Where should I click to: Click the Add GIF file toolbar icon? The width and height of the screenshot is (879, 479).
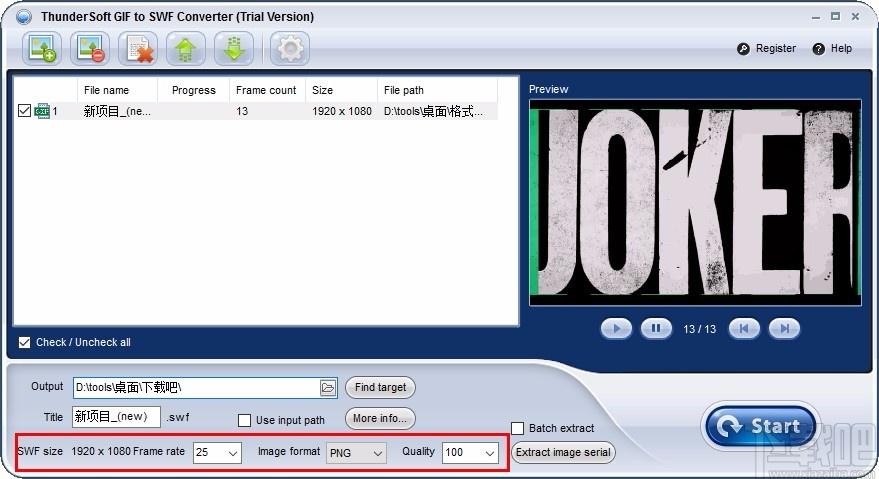point(42,48)
